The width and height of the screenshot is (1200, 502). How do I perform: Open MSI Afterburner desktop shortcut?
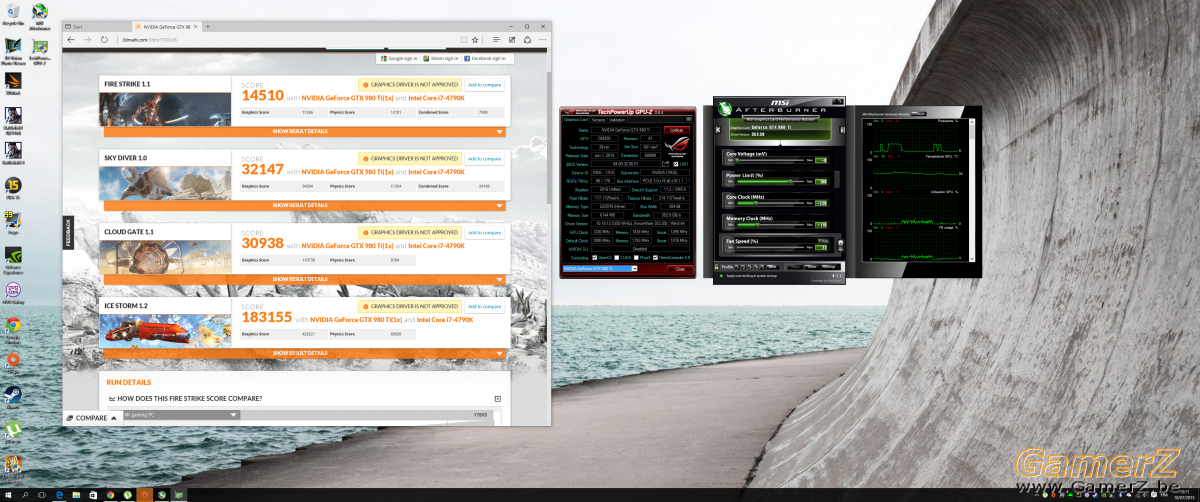pyautogui.click(x=40, y=13)
